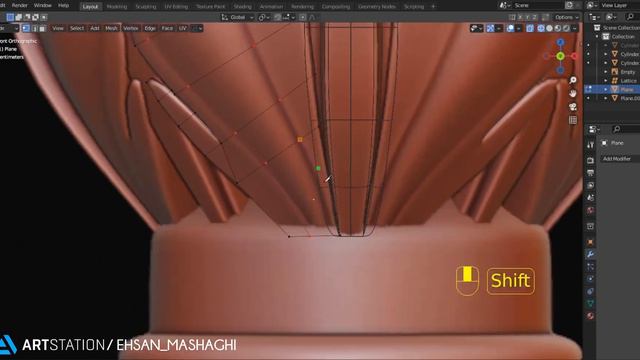Open the Mesh menu in viewport header
The width and height of the screenshot is (640, 360).
[111, 28]
